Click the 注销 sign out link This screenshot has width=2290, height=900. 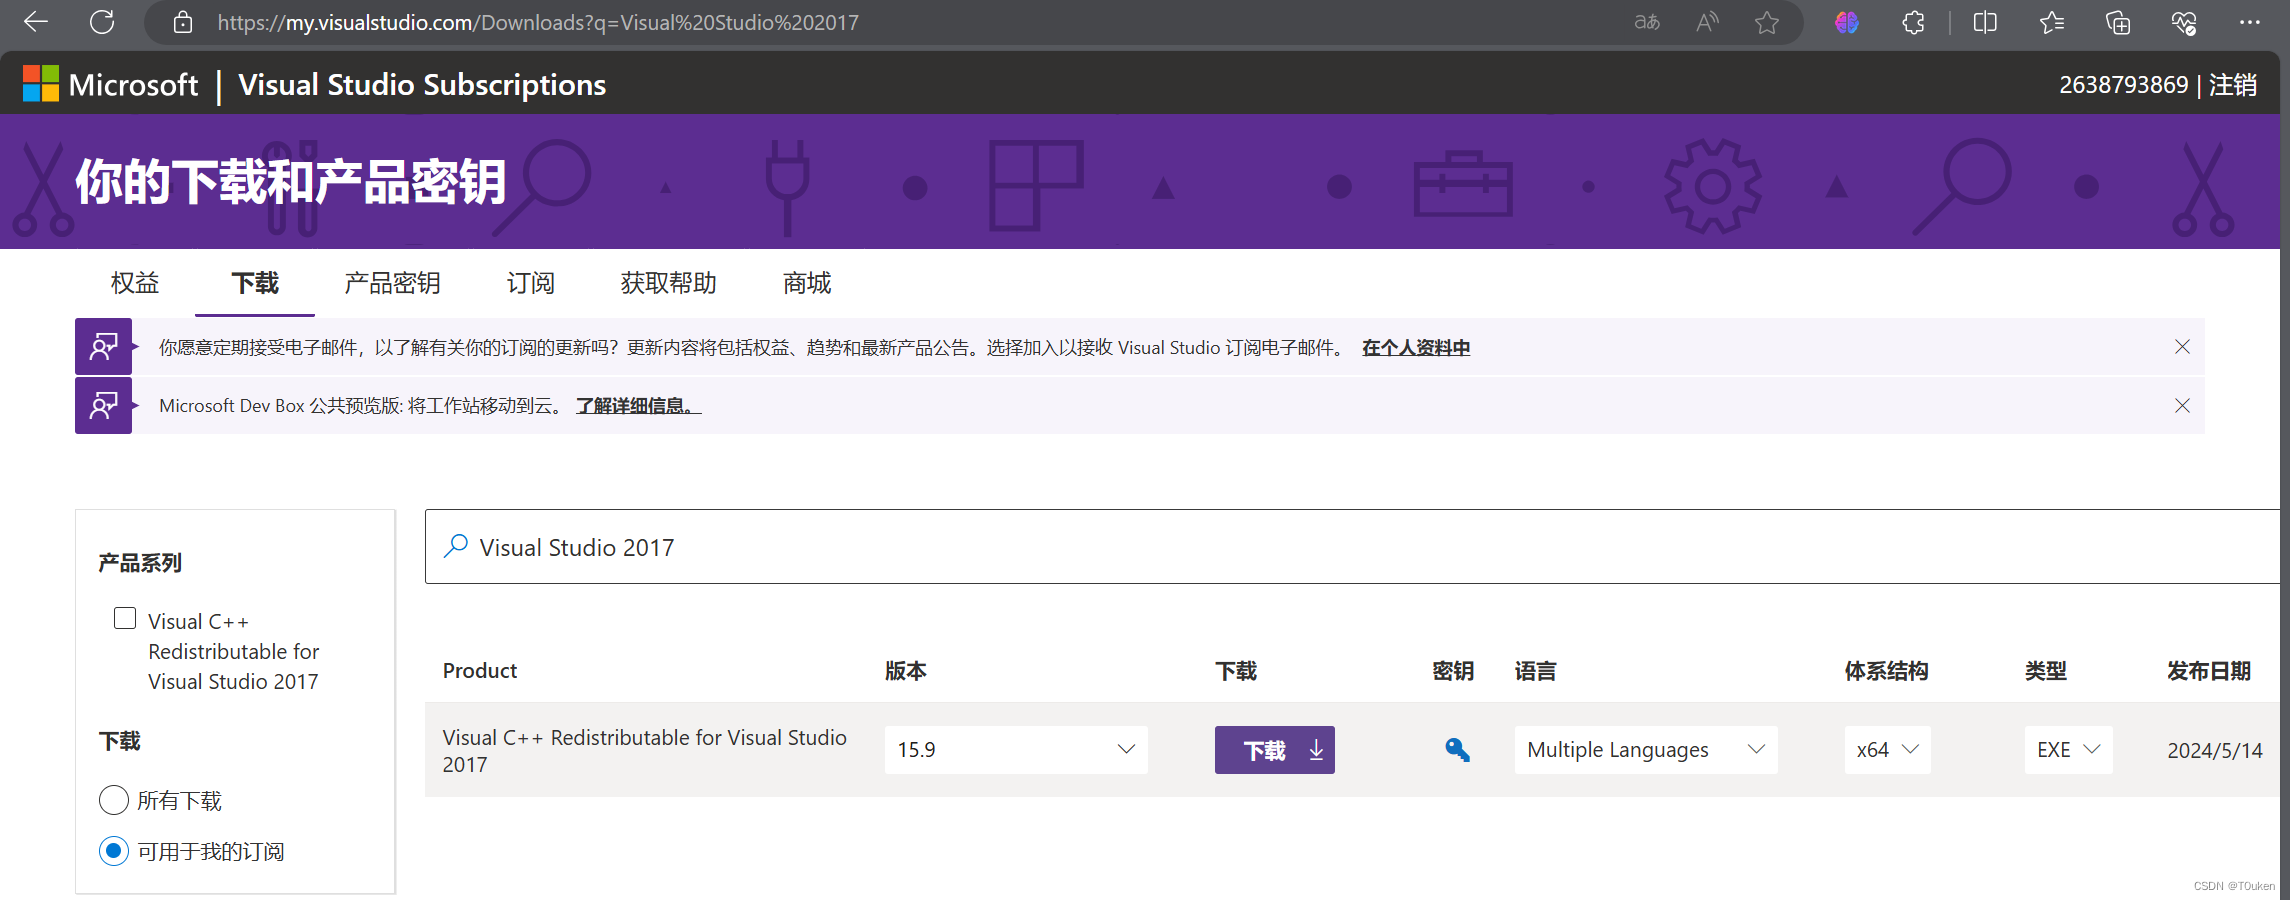tap(2233, 85)
